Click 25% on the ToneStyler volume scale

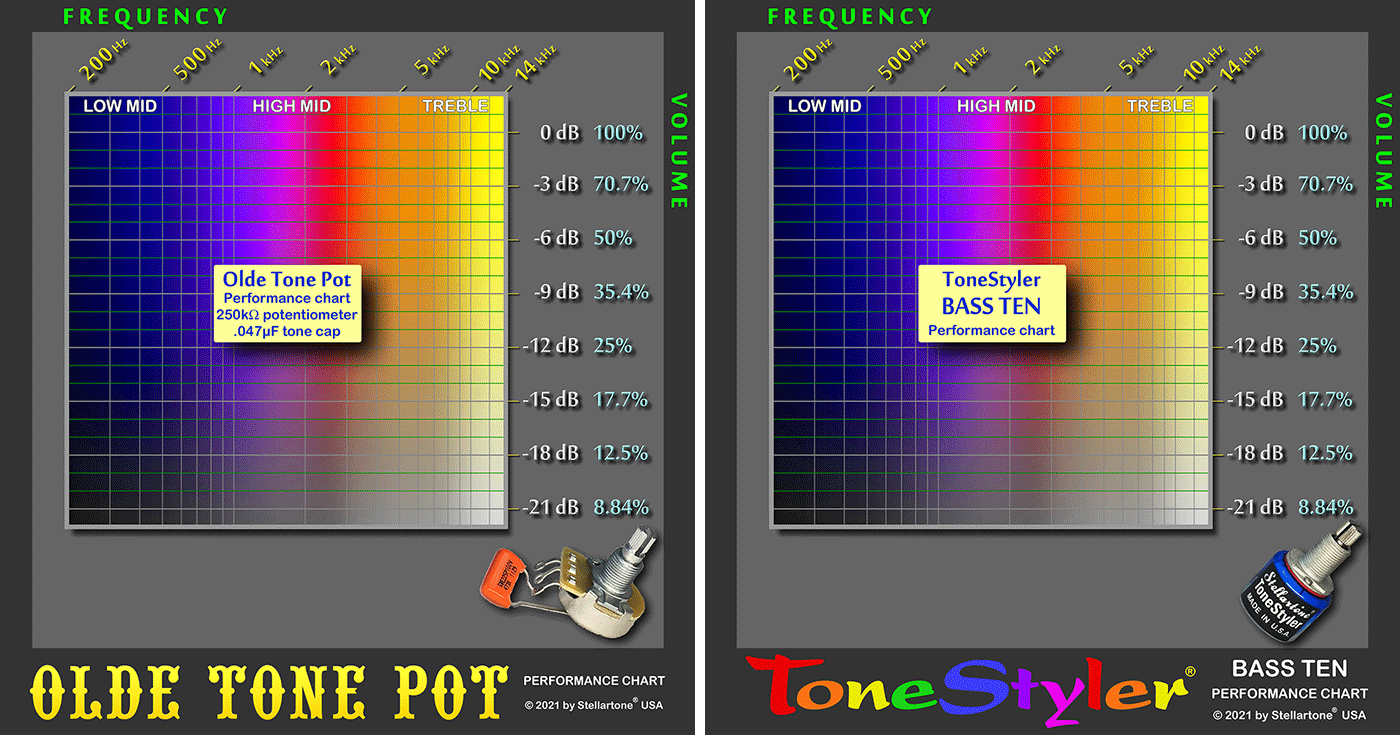[1318, 346]
